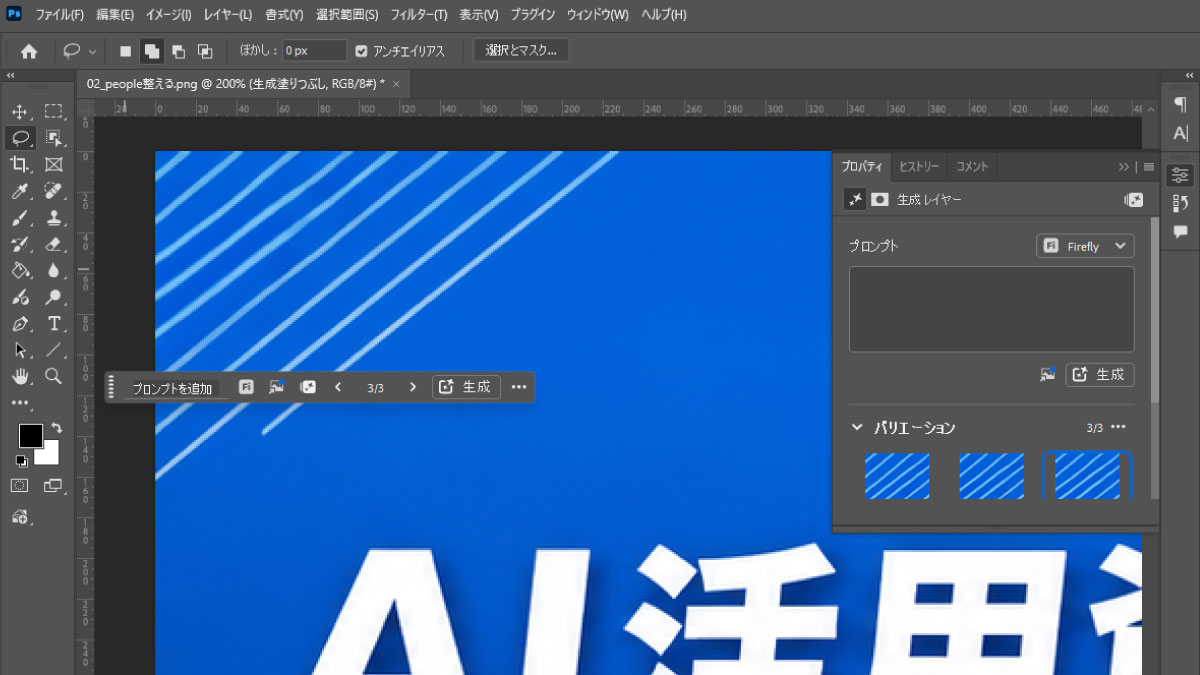Image resolution: width=1200 pixels, height=675 pixels.
Task: Toggle the Anti-alias checkbox
Action: pyautogui.click(x=362, y=51)
